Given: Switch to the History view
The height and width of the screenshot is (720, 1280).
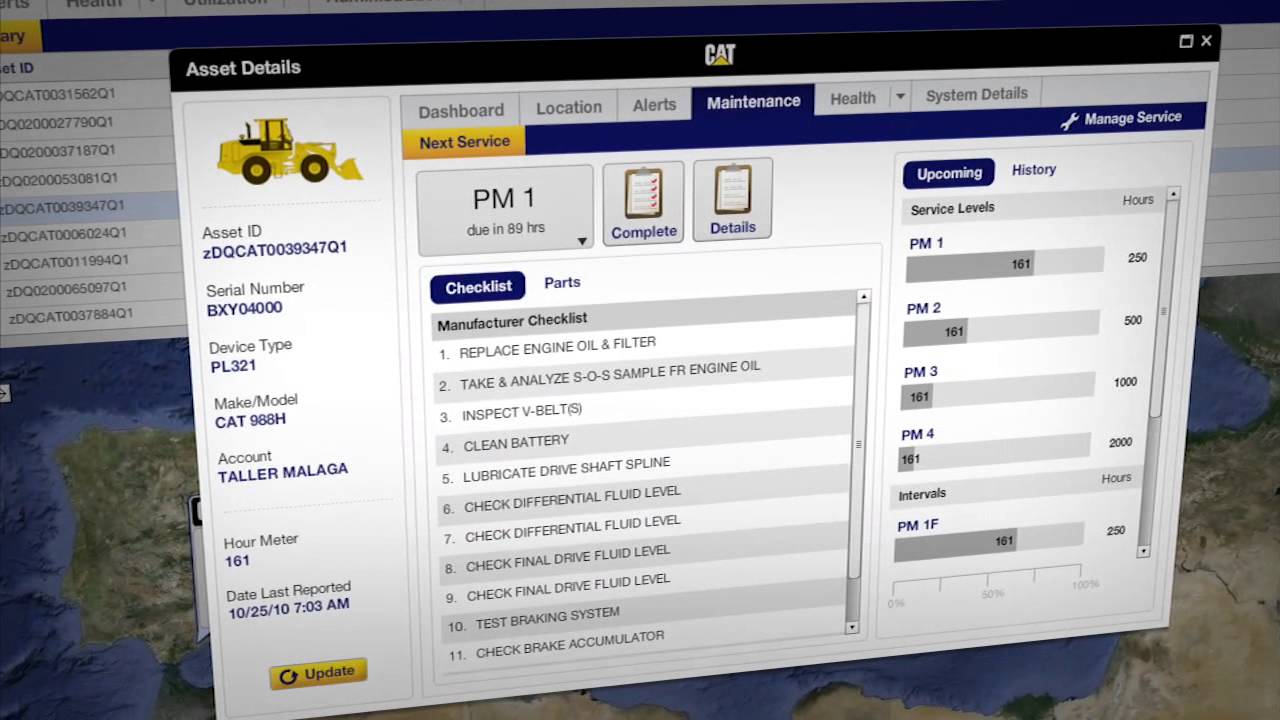Looking at the screenshot, I should tap(1033, 169).
